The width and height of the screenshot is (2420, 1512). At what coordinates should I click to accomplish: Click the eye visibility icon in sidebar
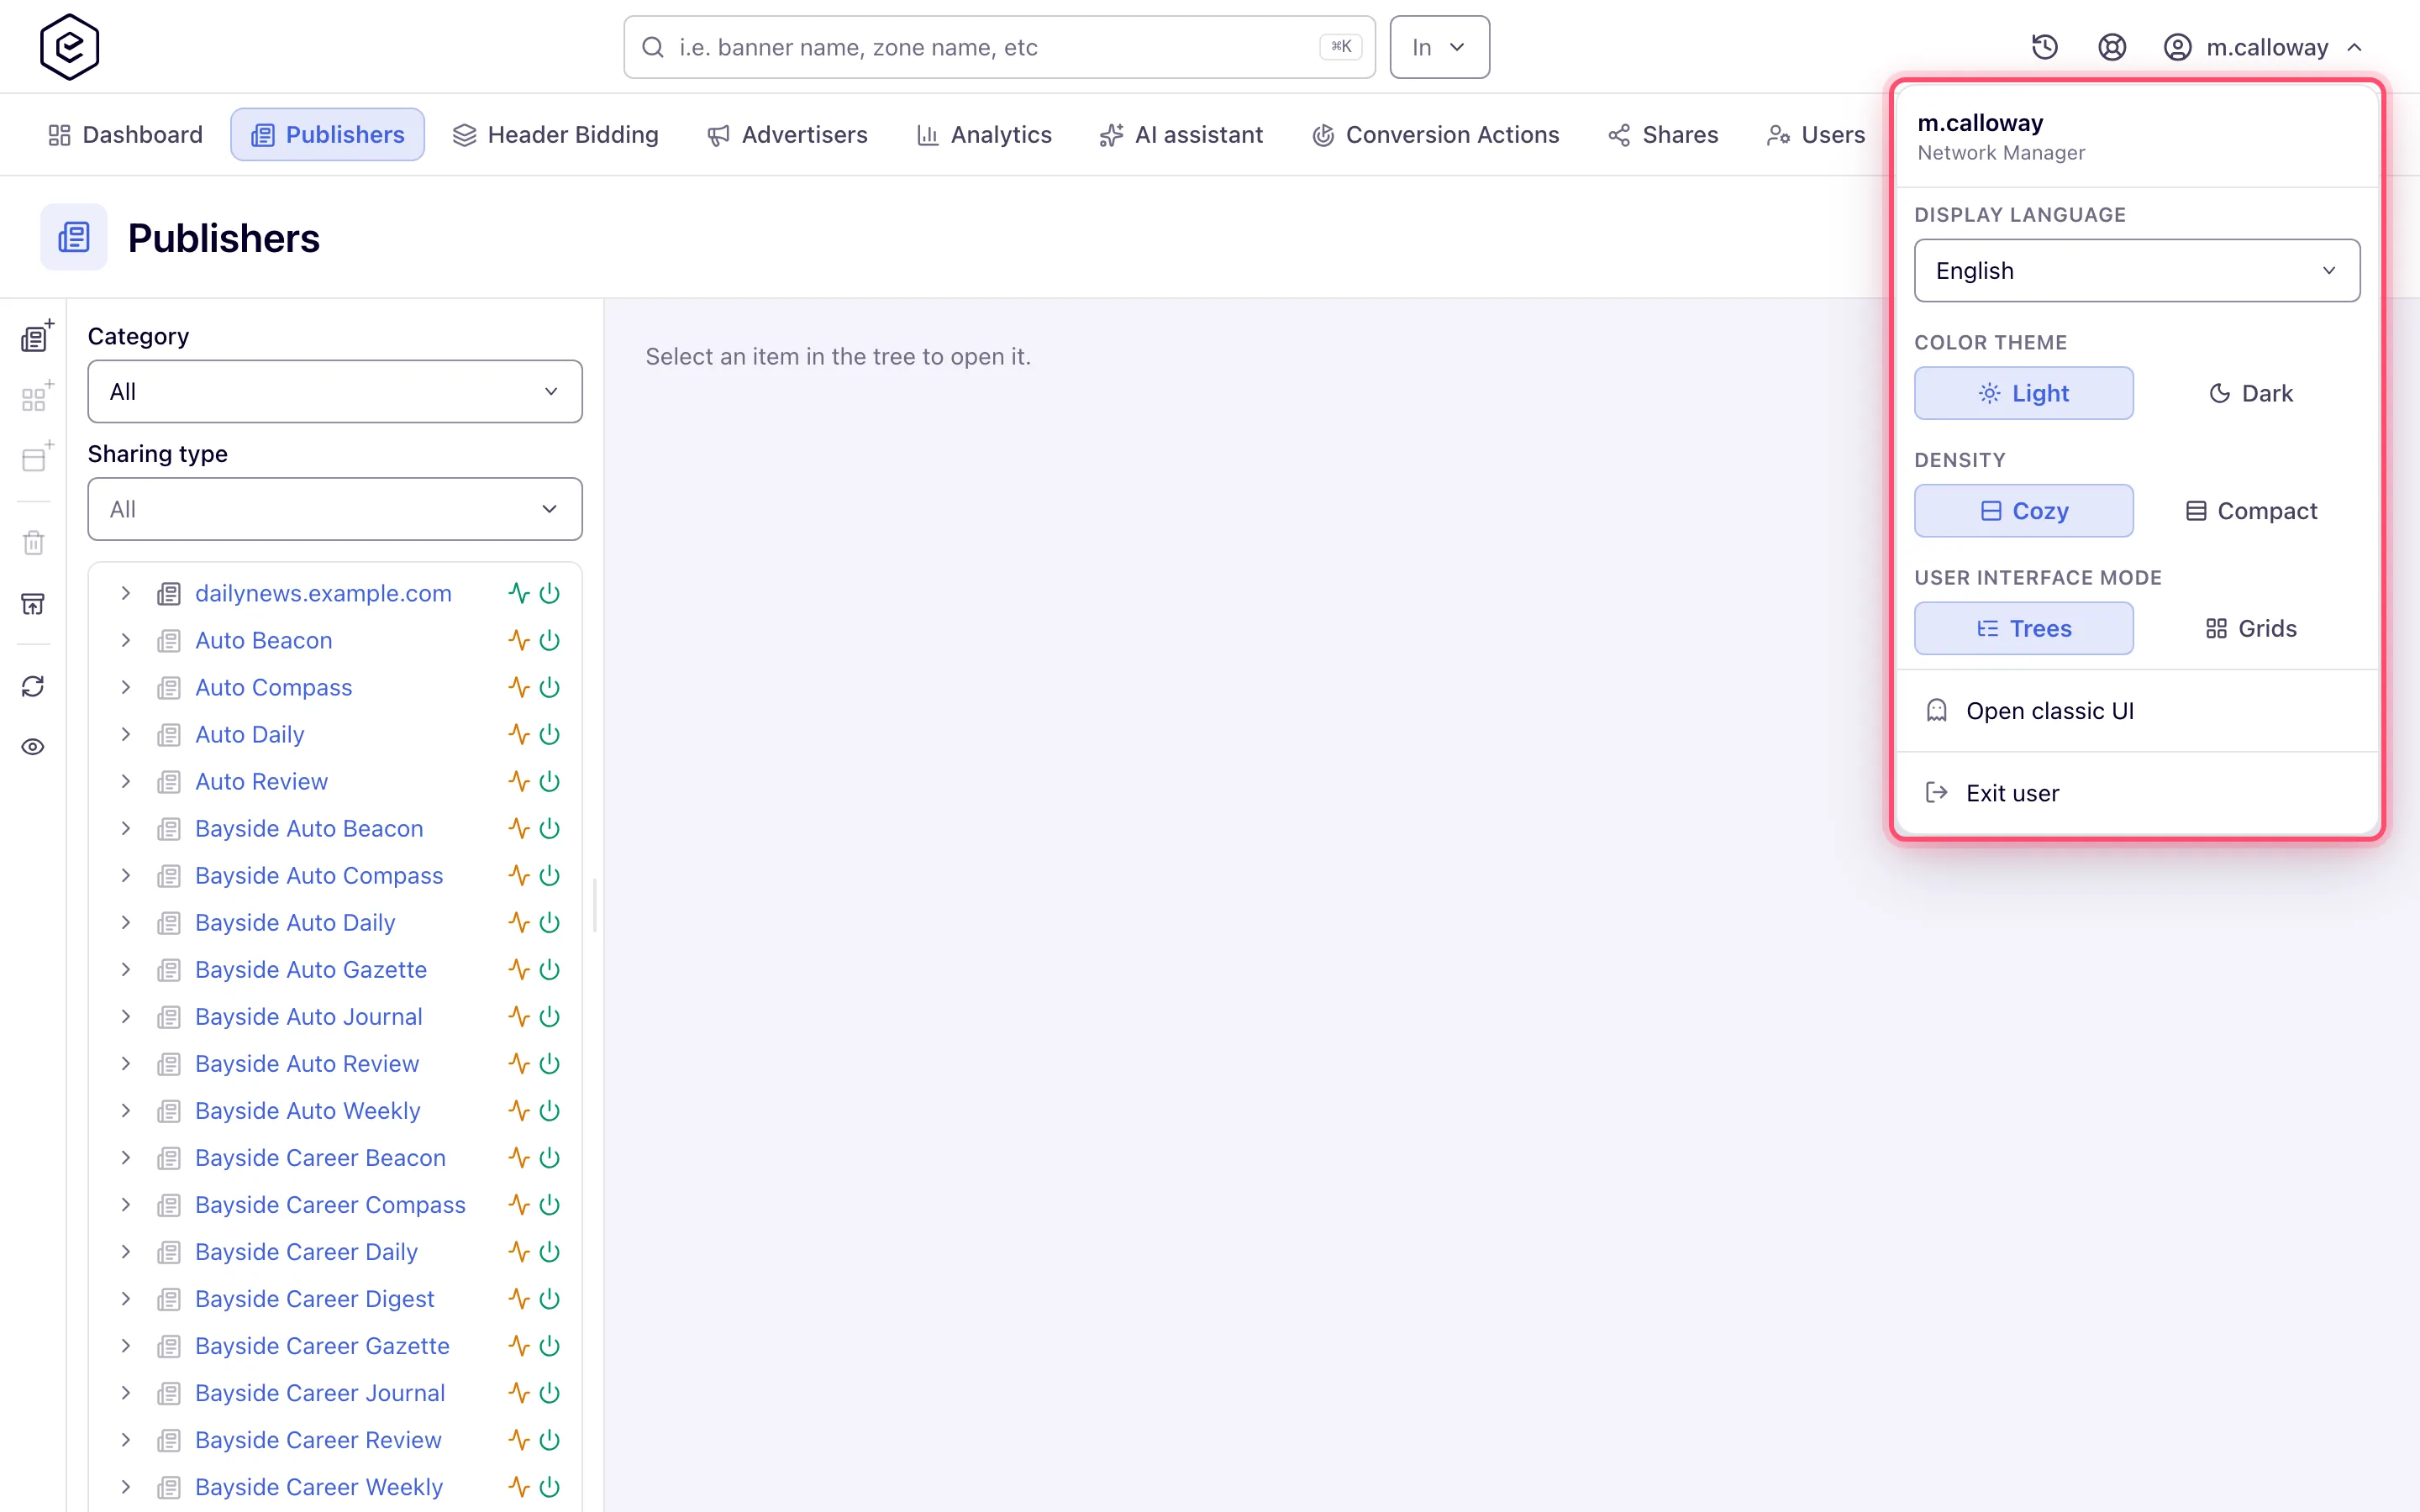(x=33, y=747)
